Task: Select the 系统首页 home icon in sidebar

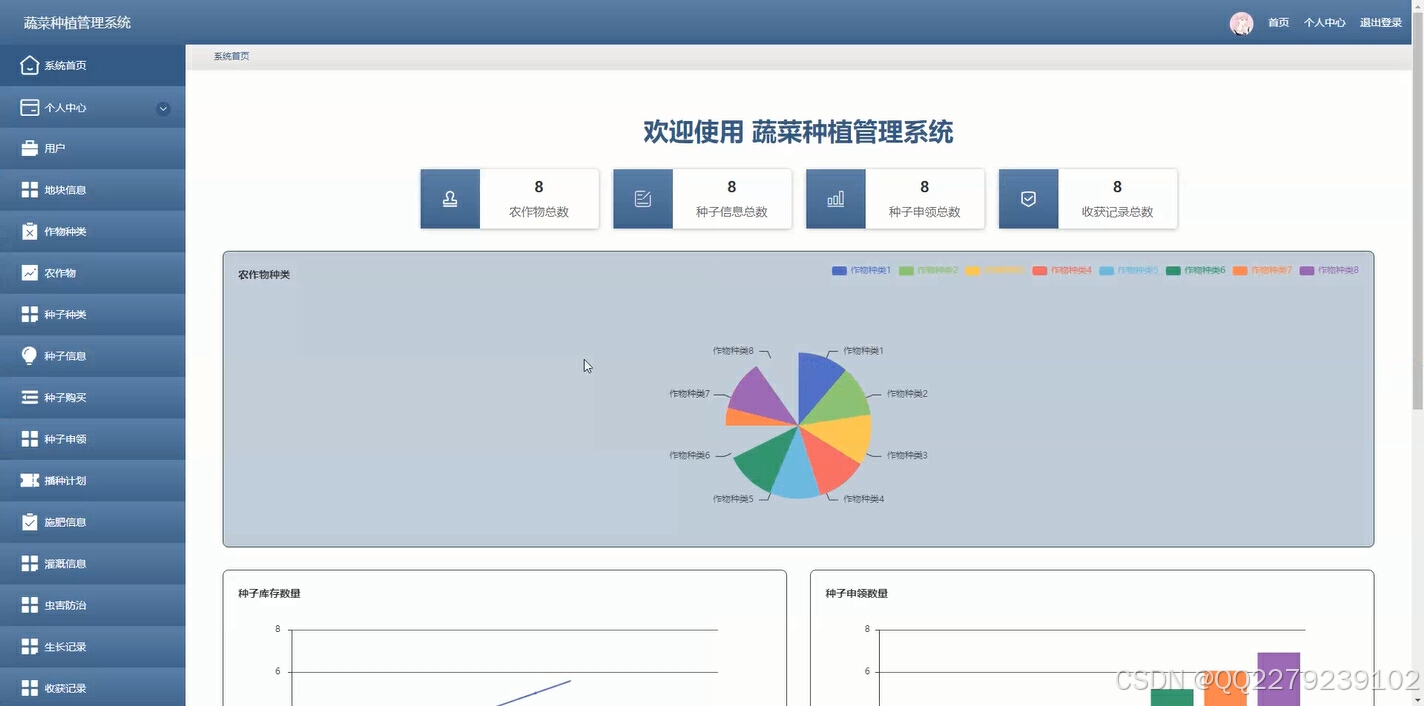Action: tap(29, 64)
